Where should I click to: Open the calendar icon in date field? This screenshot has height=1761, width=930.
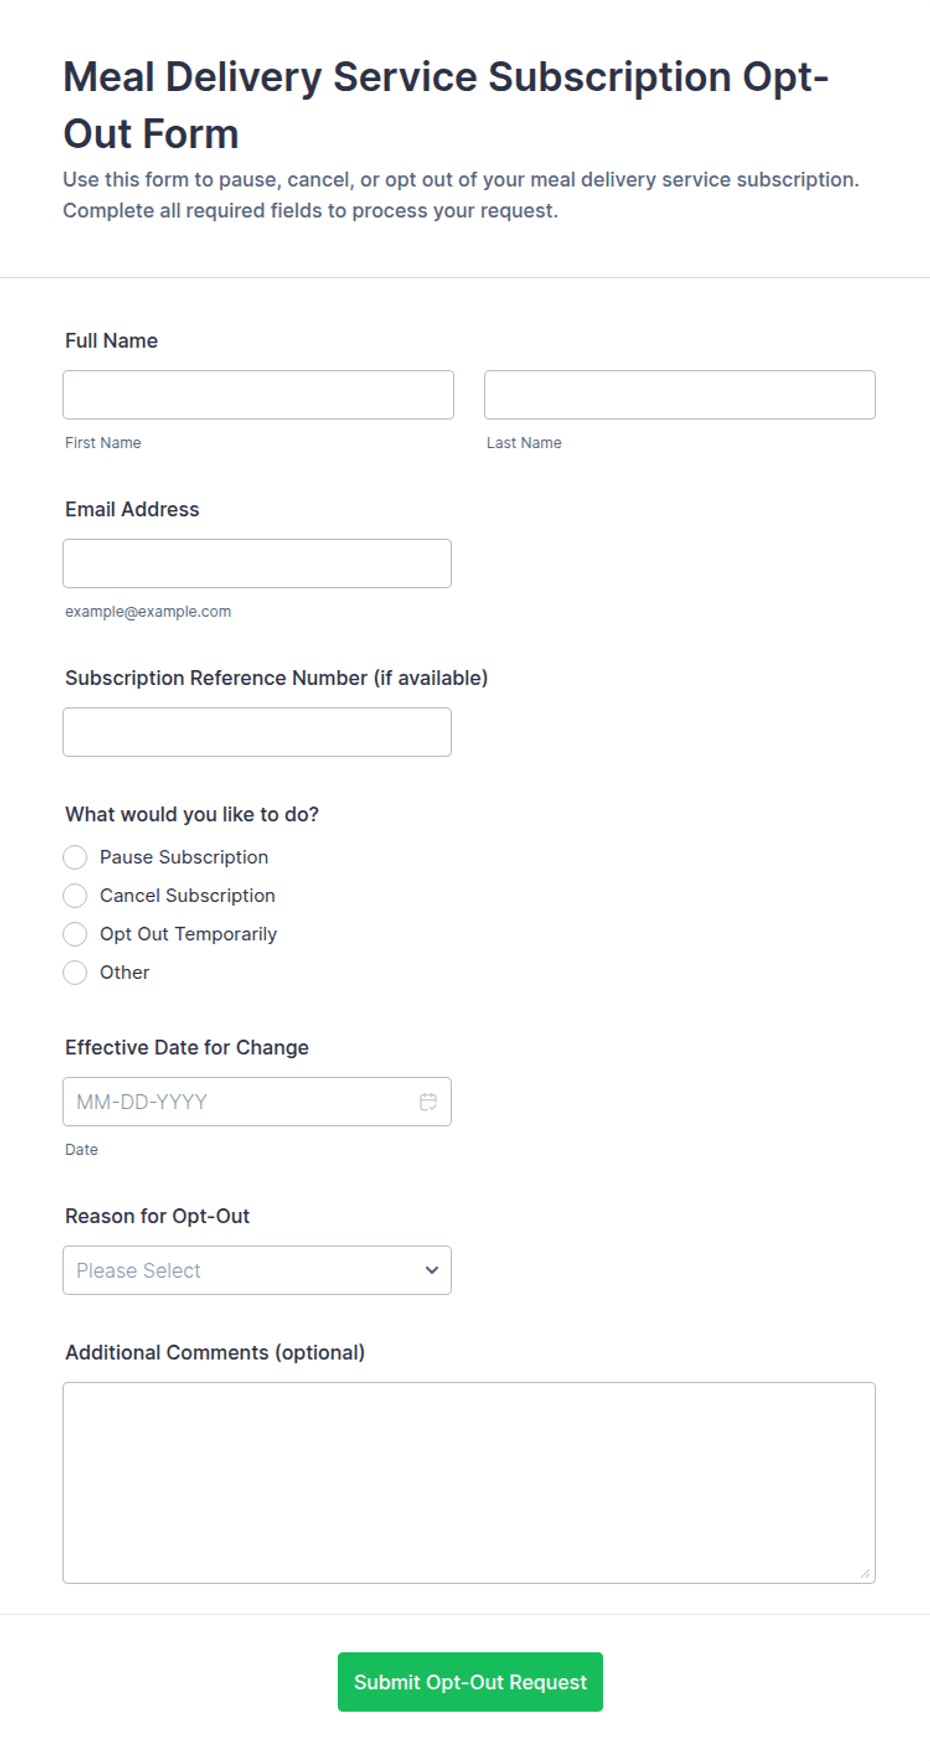point(428,1101)
